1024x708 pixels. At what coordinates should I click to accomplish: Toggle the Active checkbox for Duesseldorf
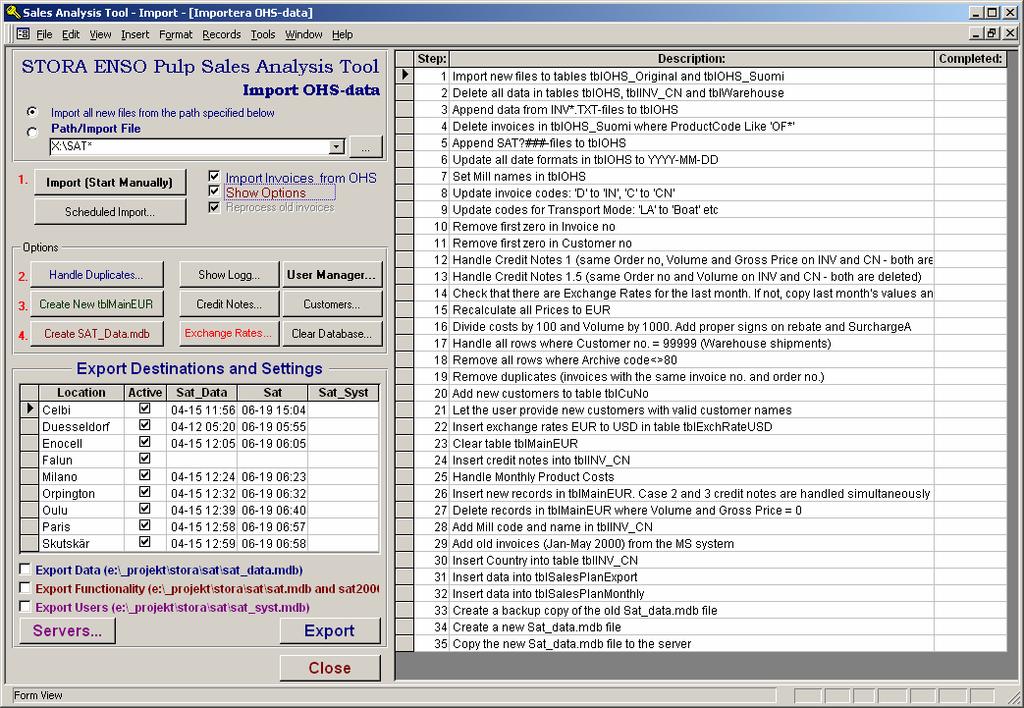pos(144,425)
